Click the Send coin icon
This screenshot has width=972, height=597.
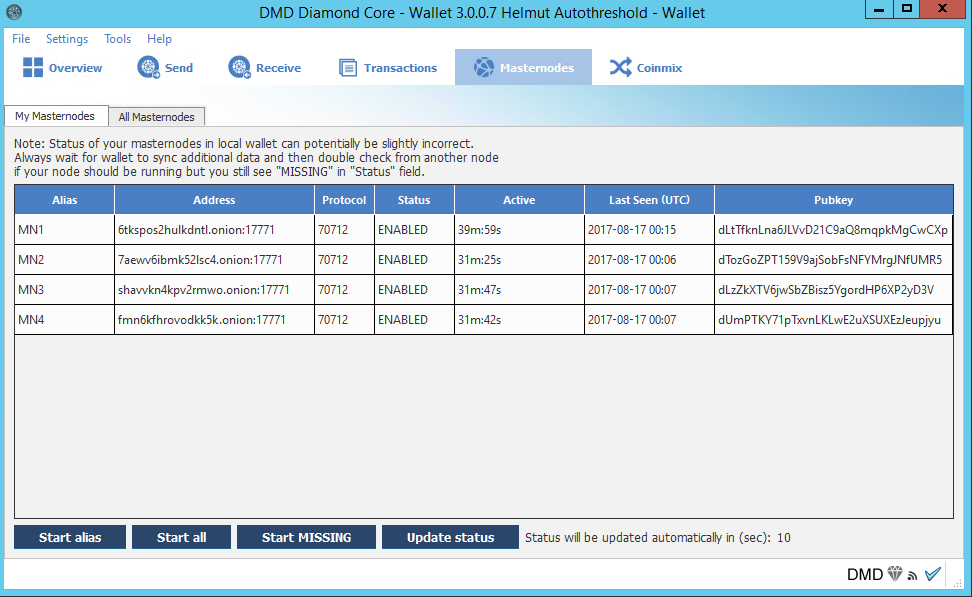coord(148,67)
